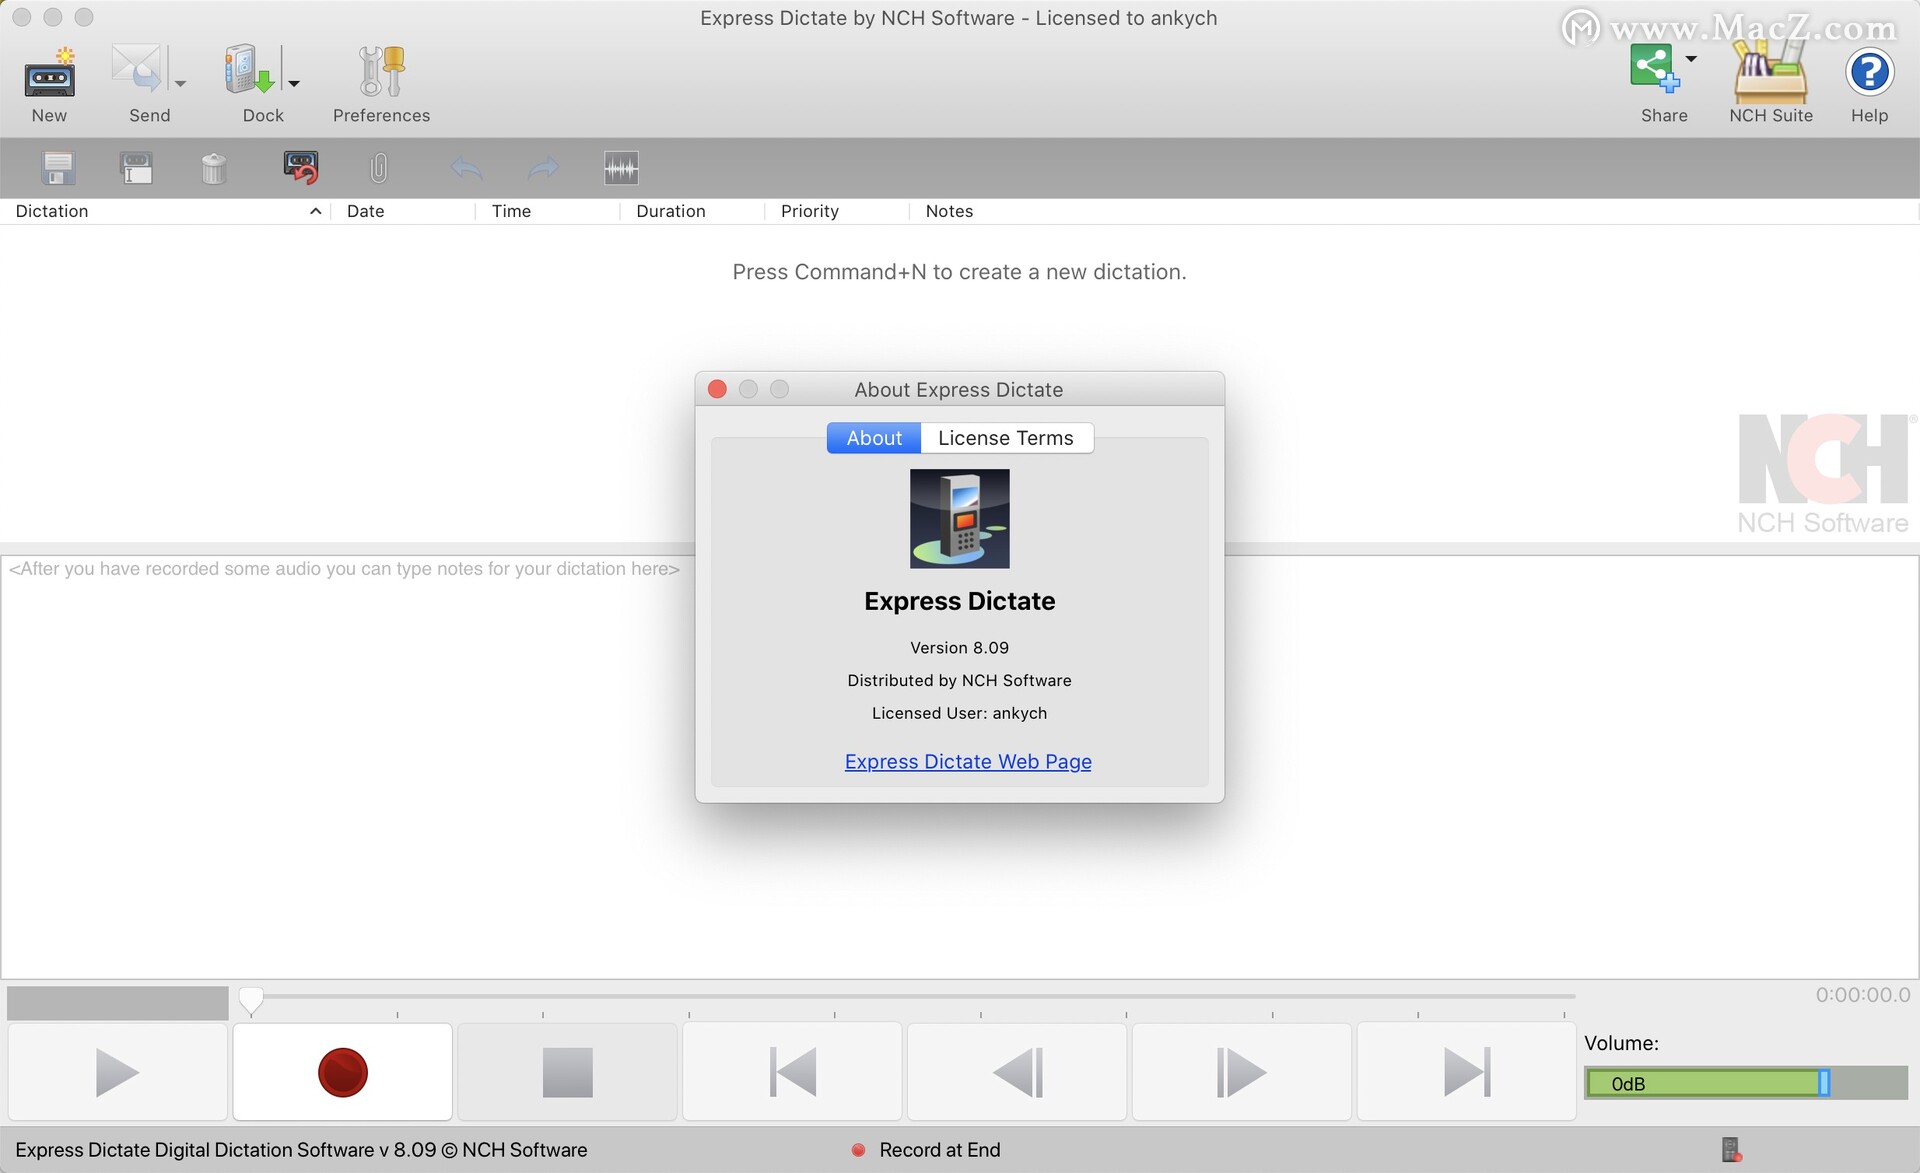This screenshot has width=1920, height=1173.
Task: Click the Send envelope icon
Action: [x=137, y=70]
